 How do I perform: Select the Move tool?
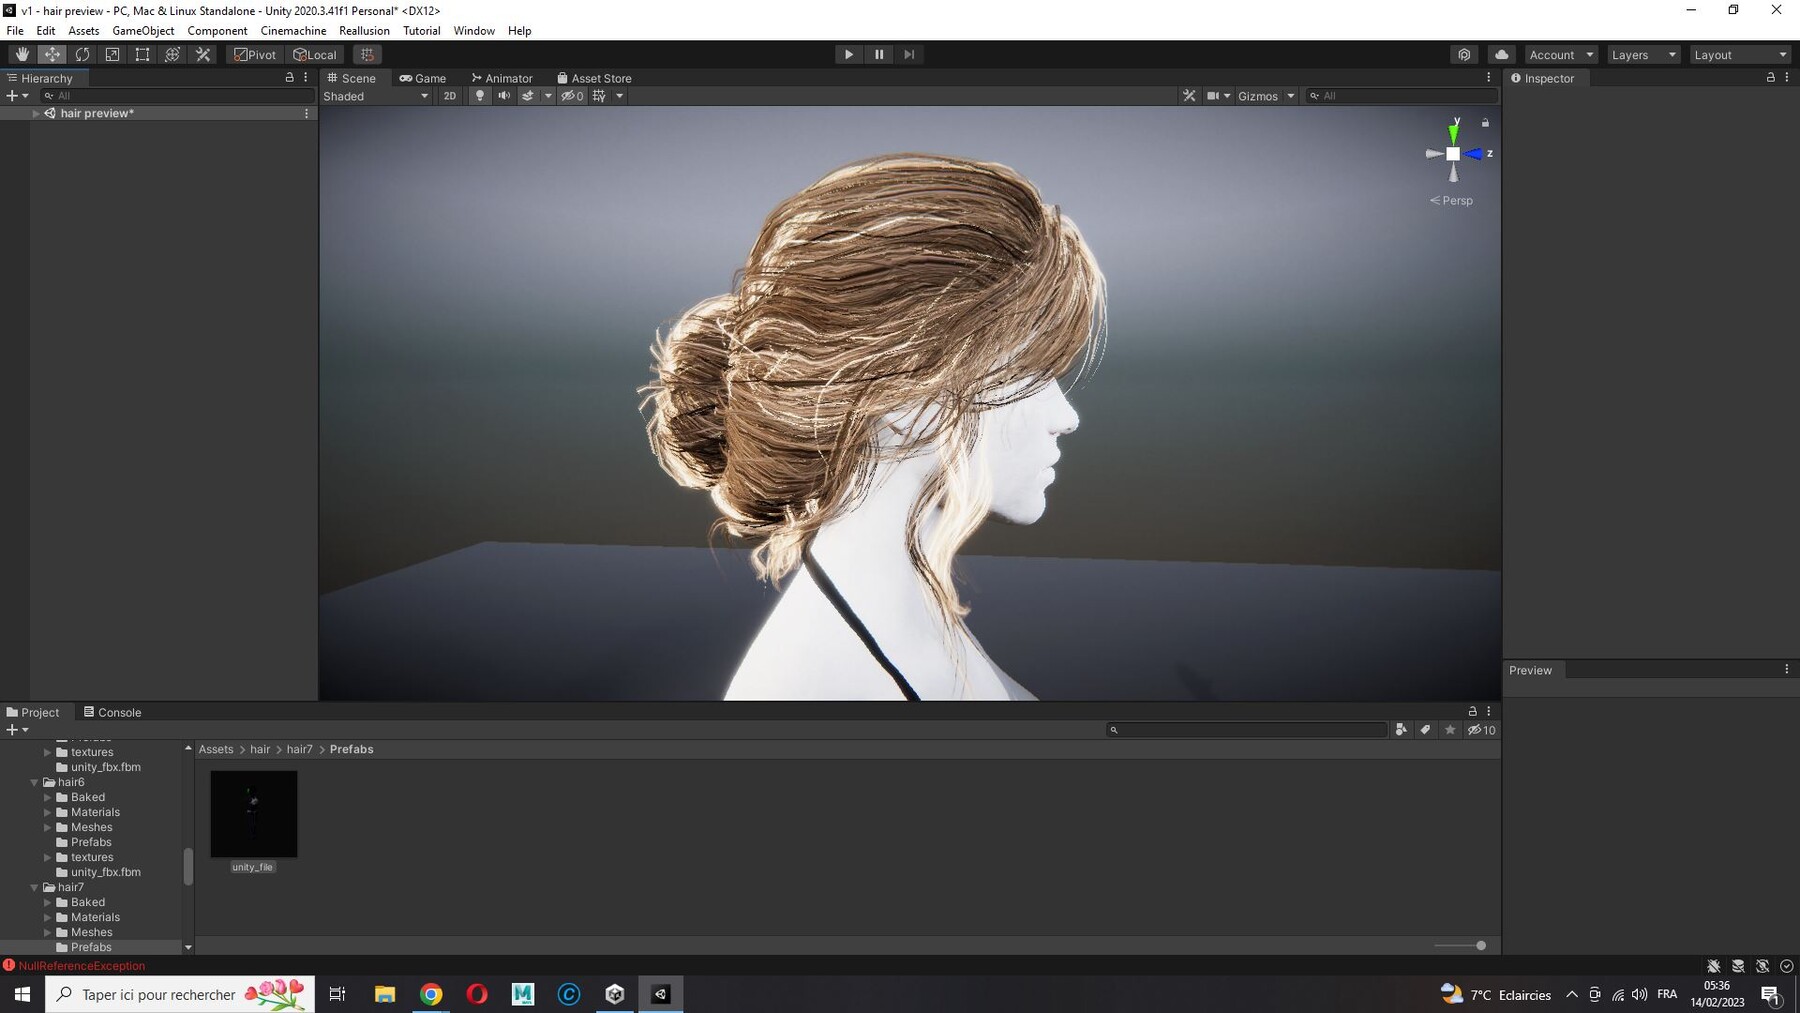pos(52,54)
